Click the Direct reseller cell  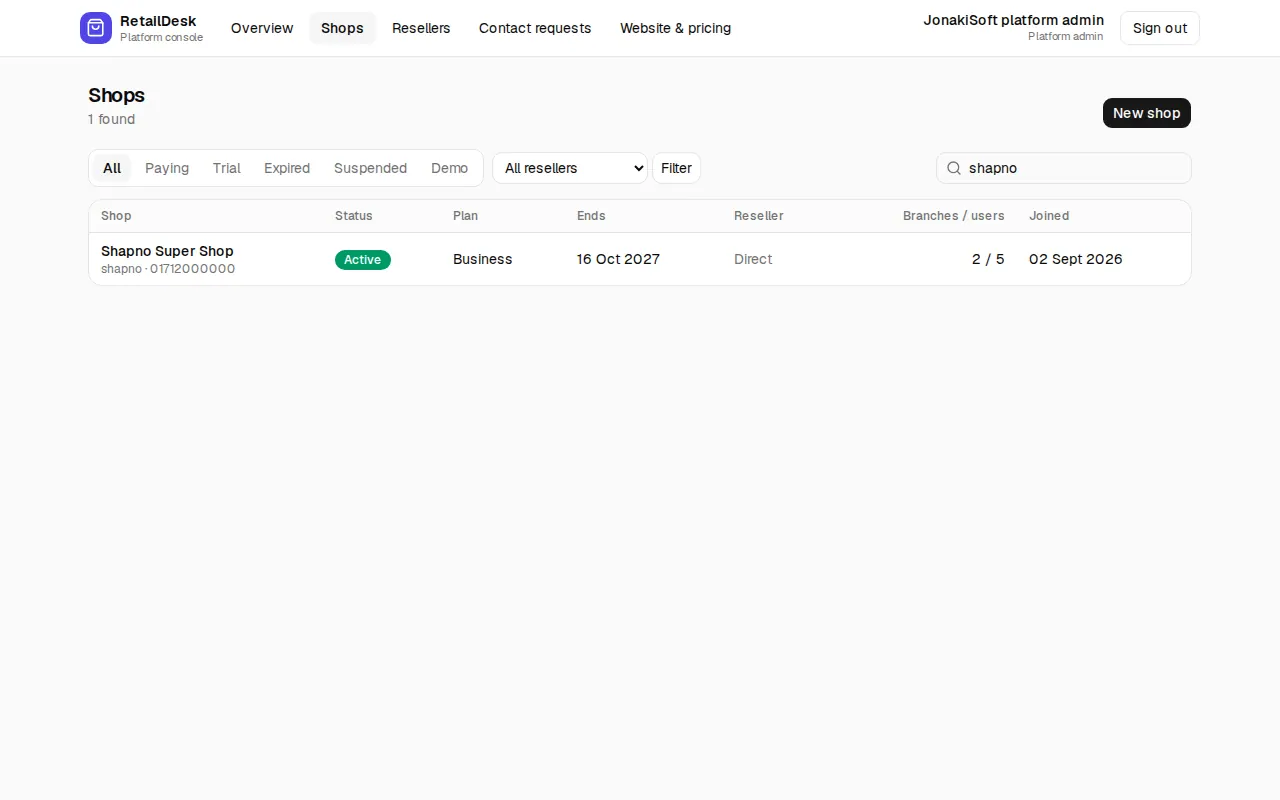click(x=753, y=259)
